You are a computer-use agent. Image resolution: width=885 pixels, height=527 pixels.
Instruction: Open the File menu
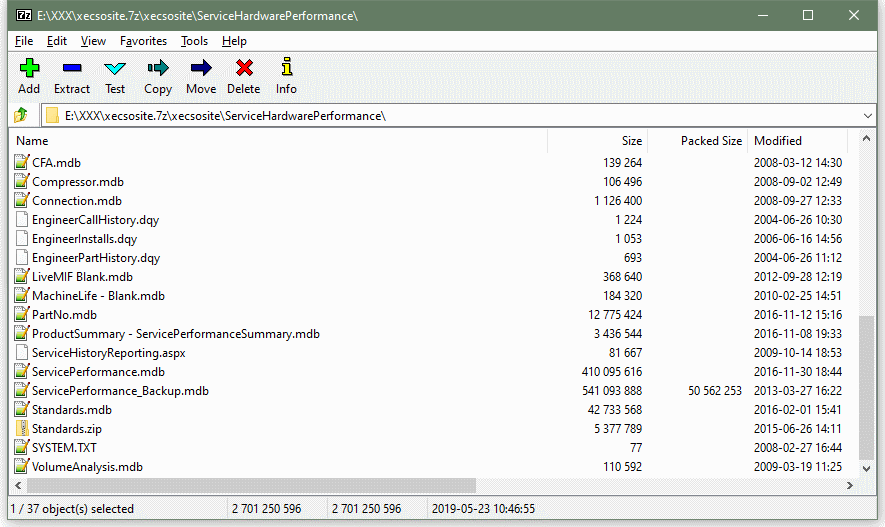(x=24, y=41)
